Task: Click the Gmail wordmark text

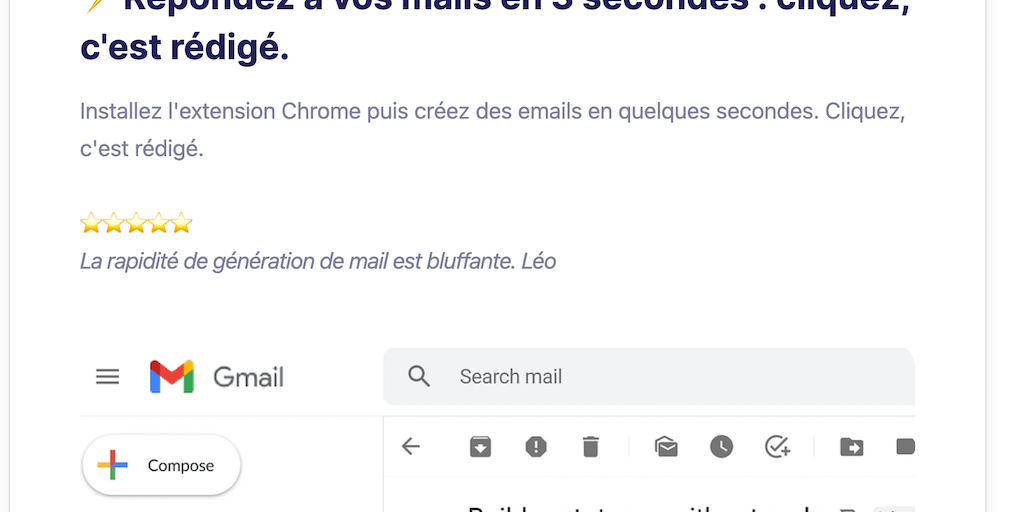Action: [248, 377]
